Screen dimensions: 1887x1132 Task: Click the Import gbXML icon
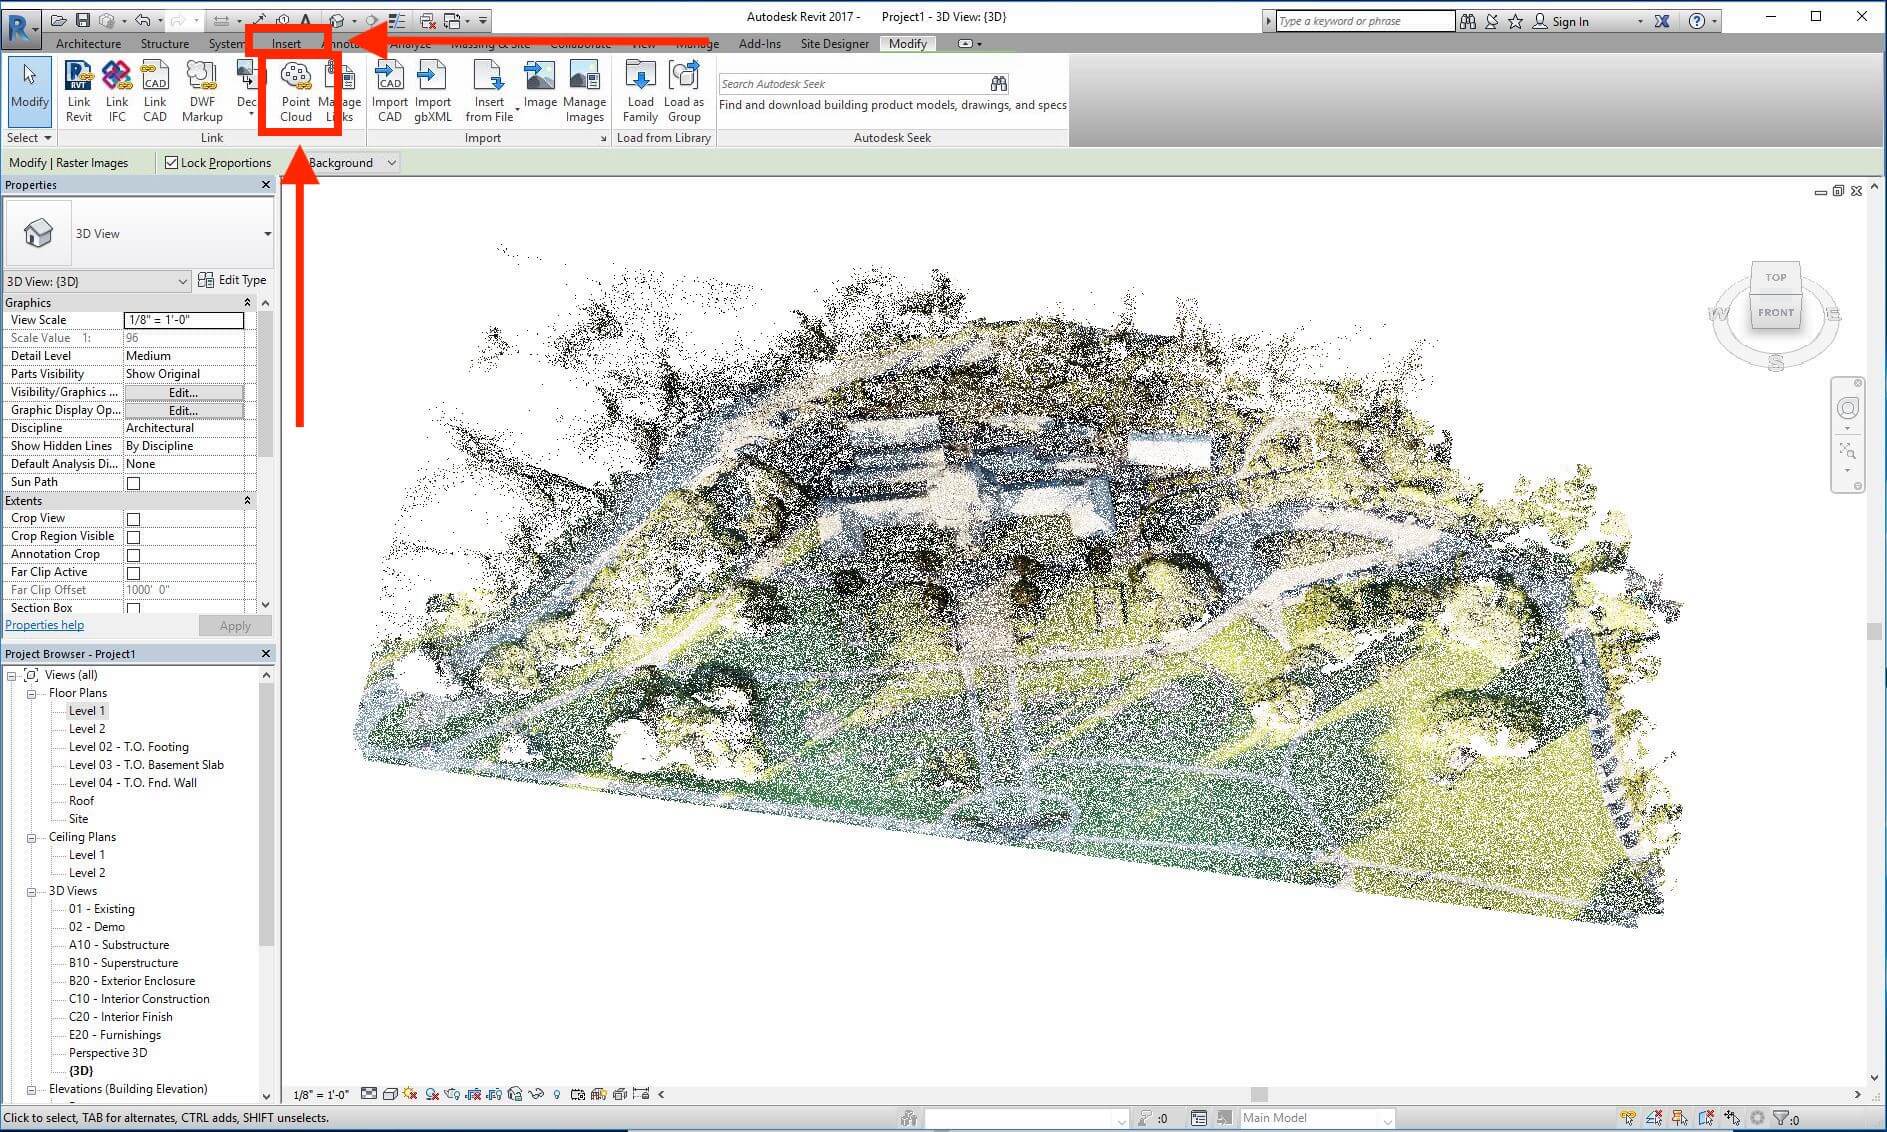pos(432,91)
